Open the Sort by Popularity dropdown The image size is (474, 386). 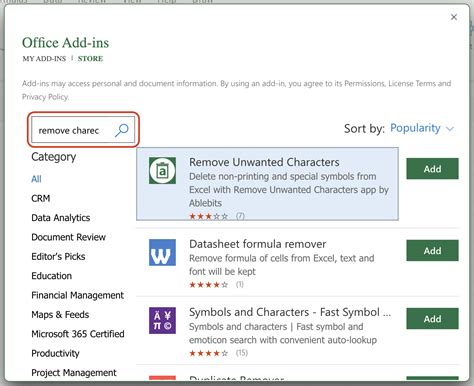[x=422, y=128]
